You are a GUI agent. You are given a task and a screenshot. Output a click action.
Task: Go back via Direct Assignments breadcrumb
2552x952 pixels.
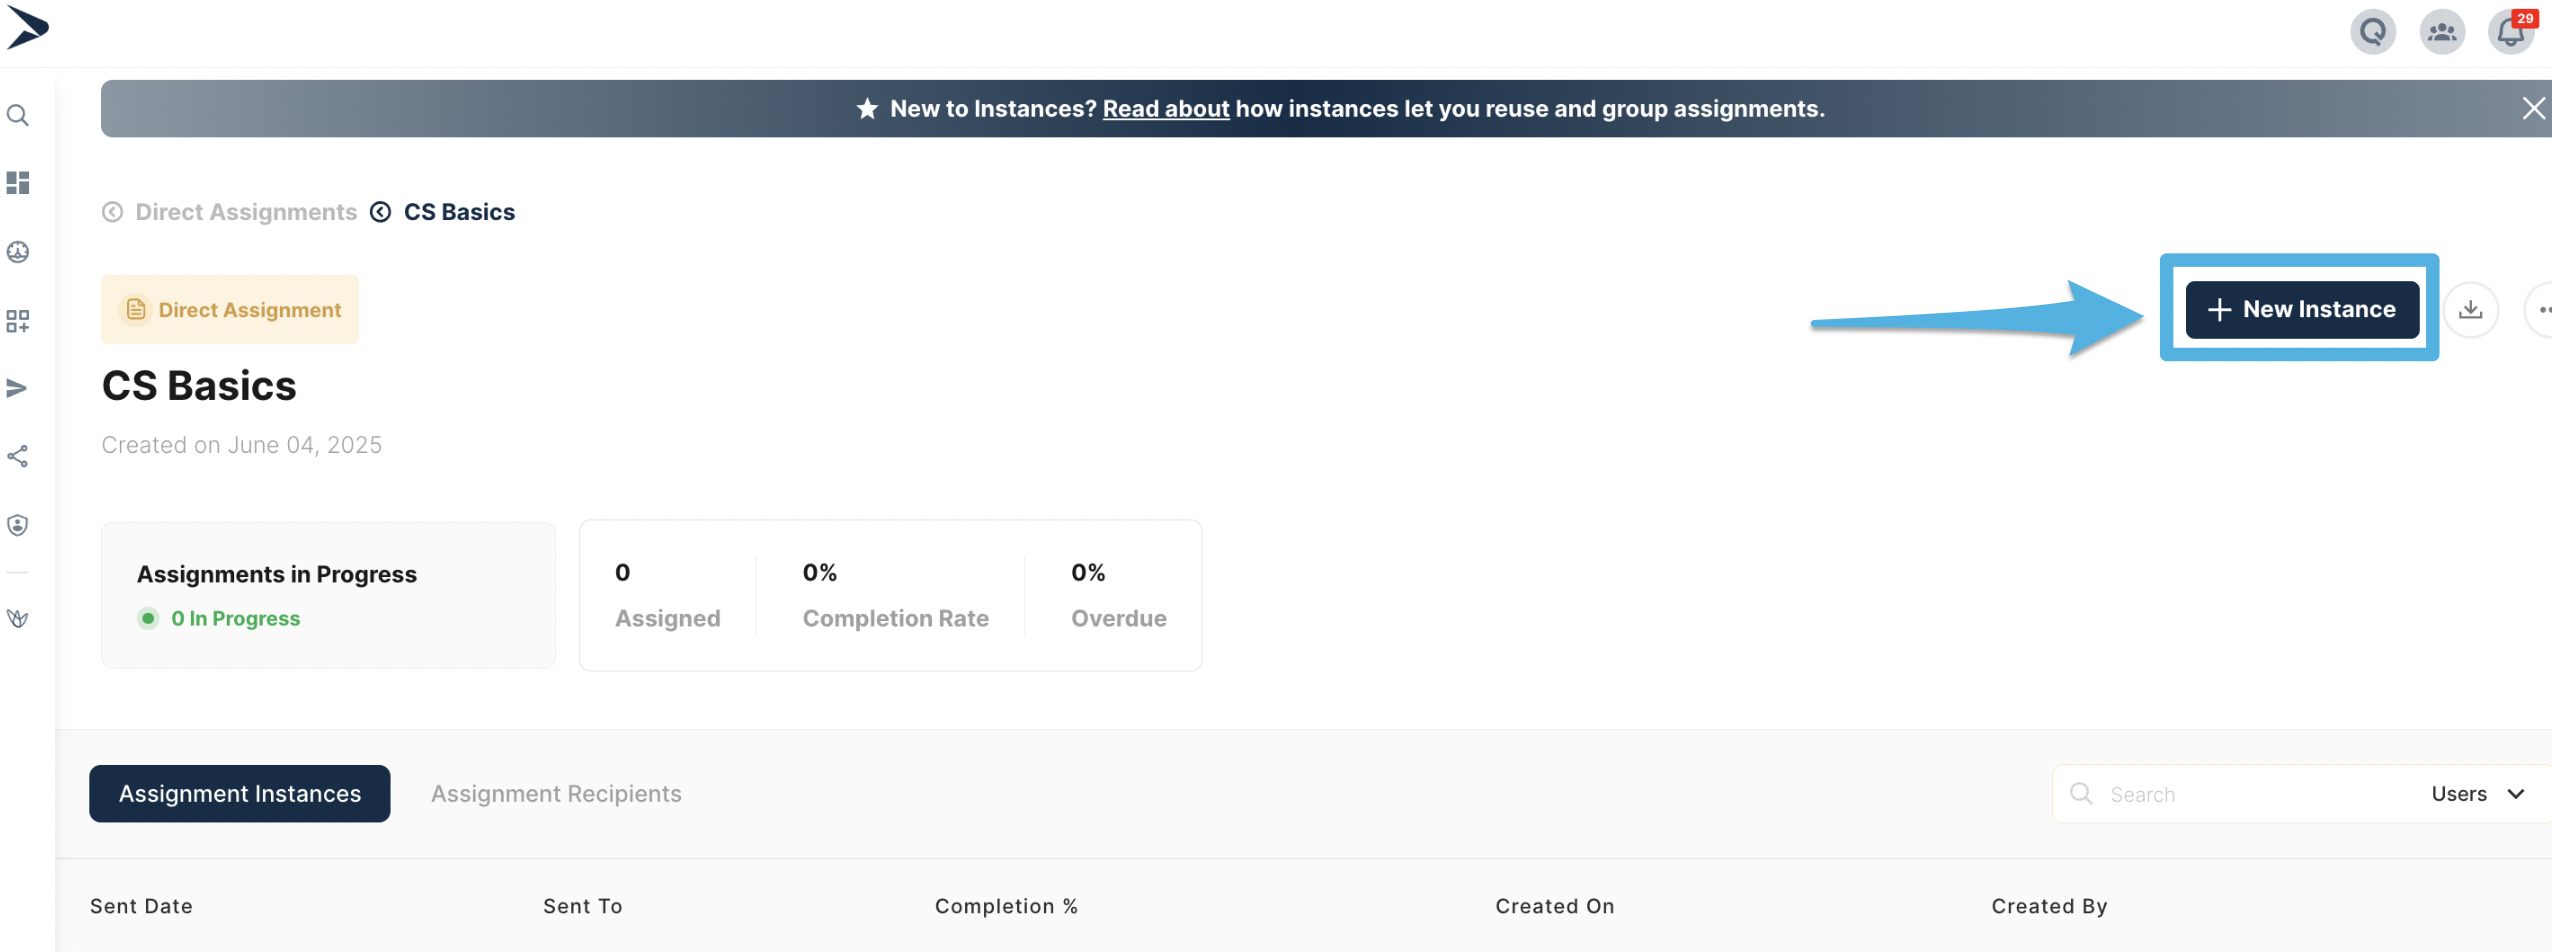245,212
